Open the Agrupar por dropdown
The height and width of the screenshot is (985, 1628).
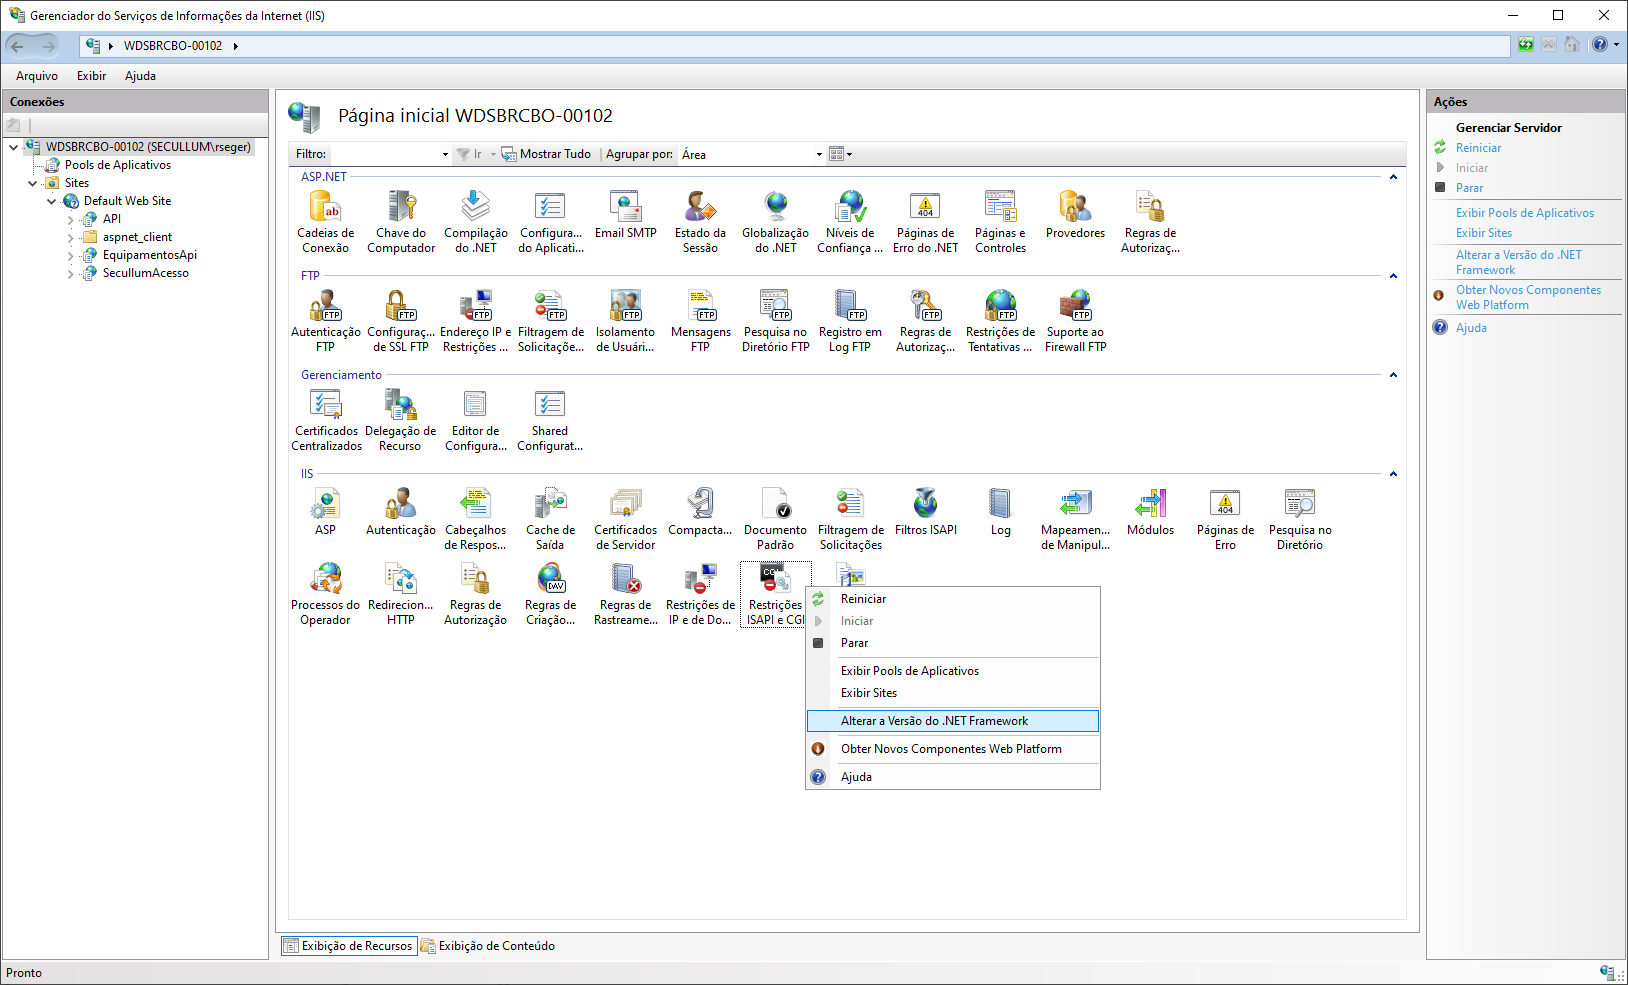tap(819, 154)
